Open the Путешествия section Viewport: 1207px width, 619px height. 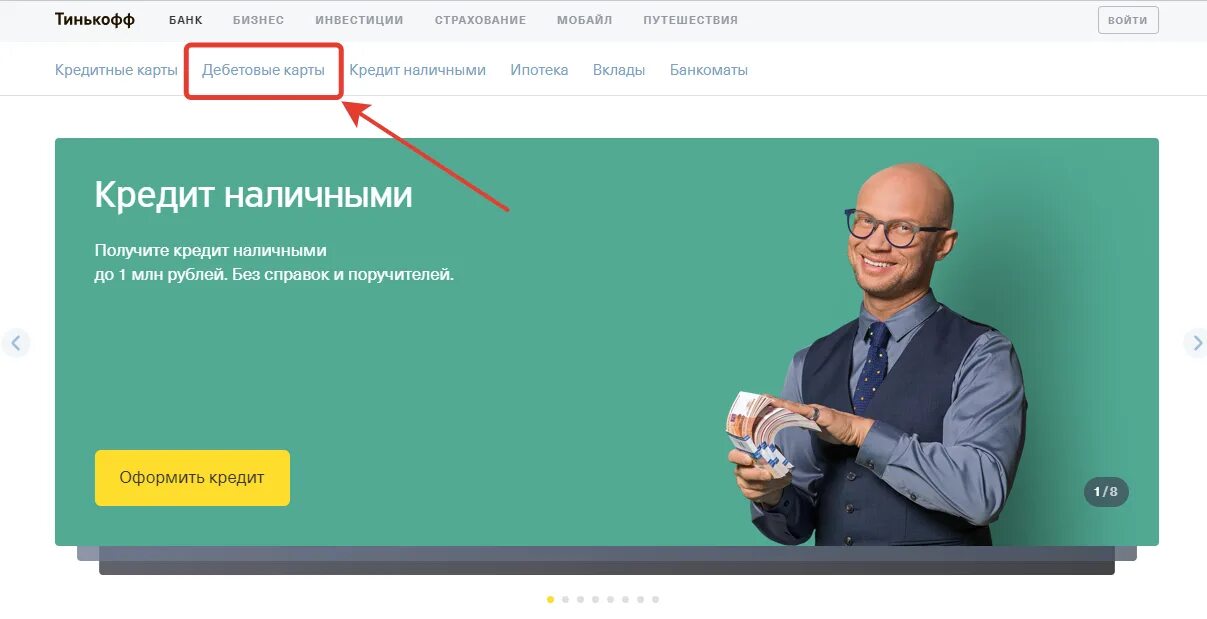click(x=691, y=20)
